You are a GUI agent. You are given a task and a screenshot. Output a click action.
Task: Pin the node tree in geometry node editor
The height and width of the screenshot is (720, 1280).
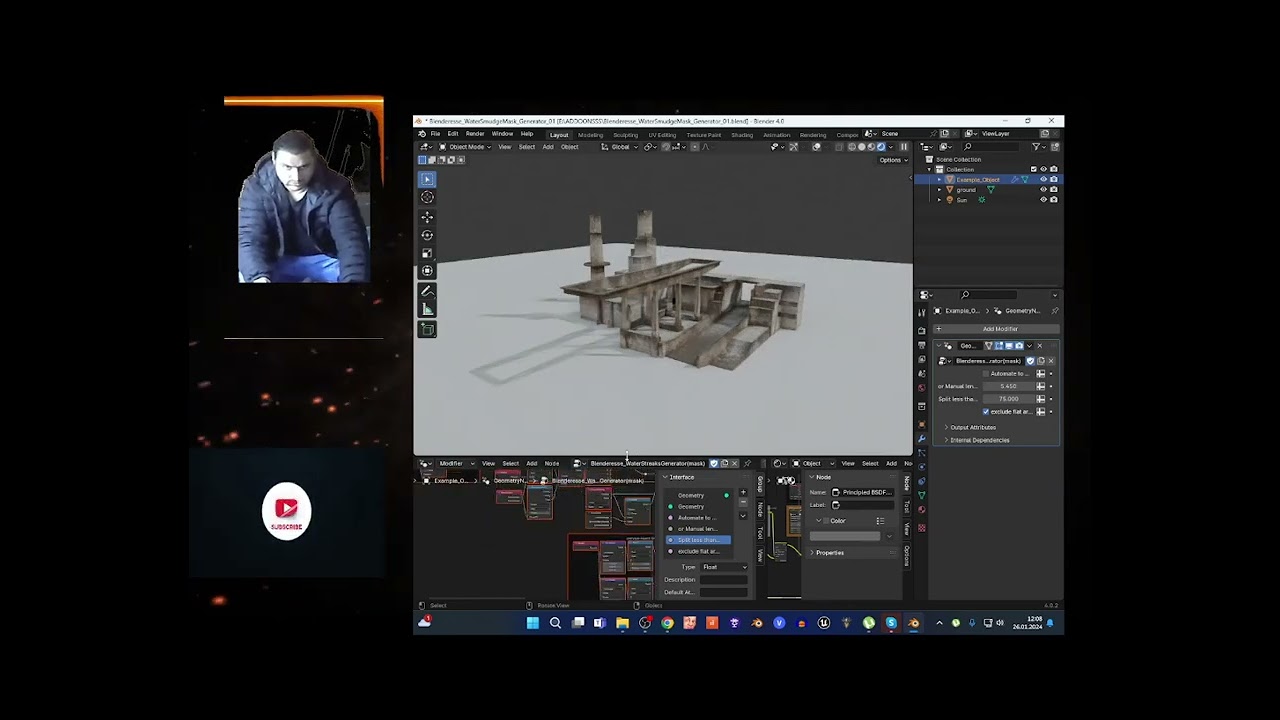[x=747, y=463]
